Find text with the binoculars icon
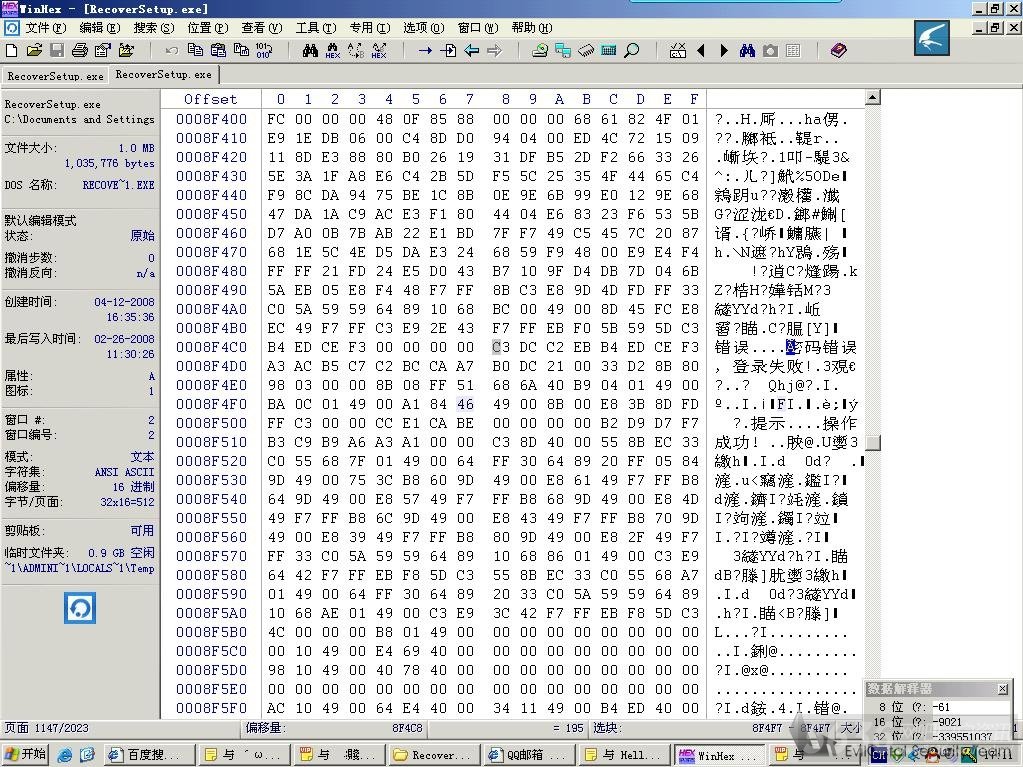Screen dimensions: 1023x767 pyautogui.click(x=311, y=50)
